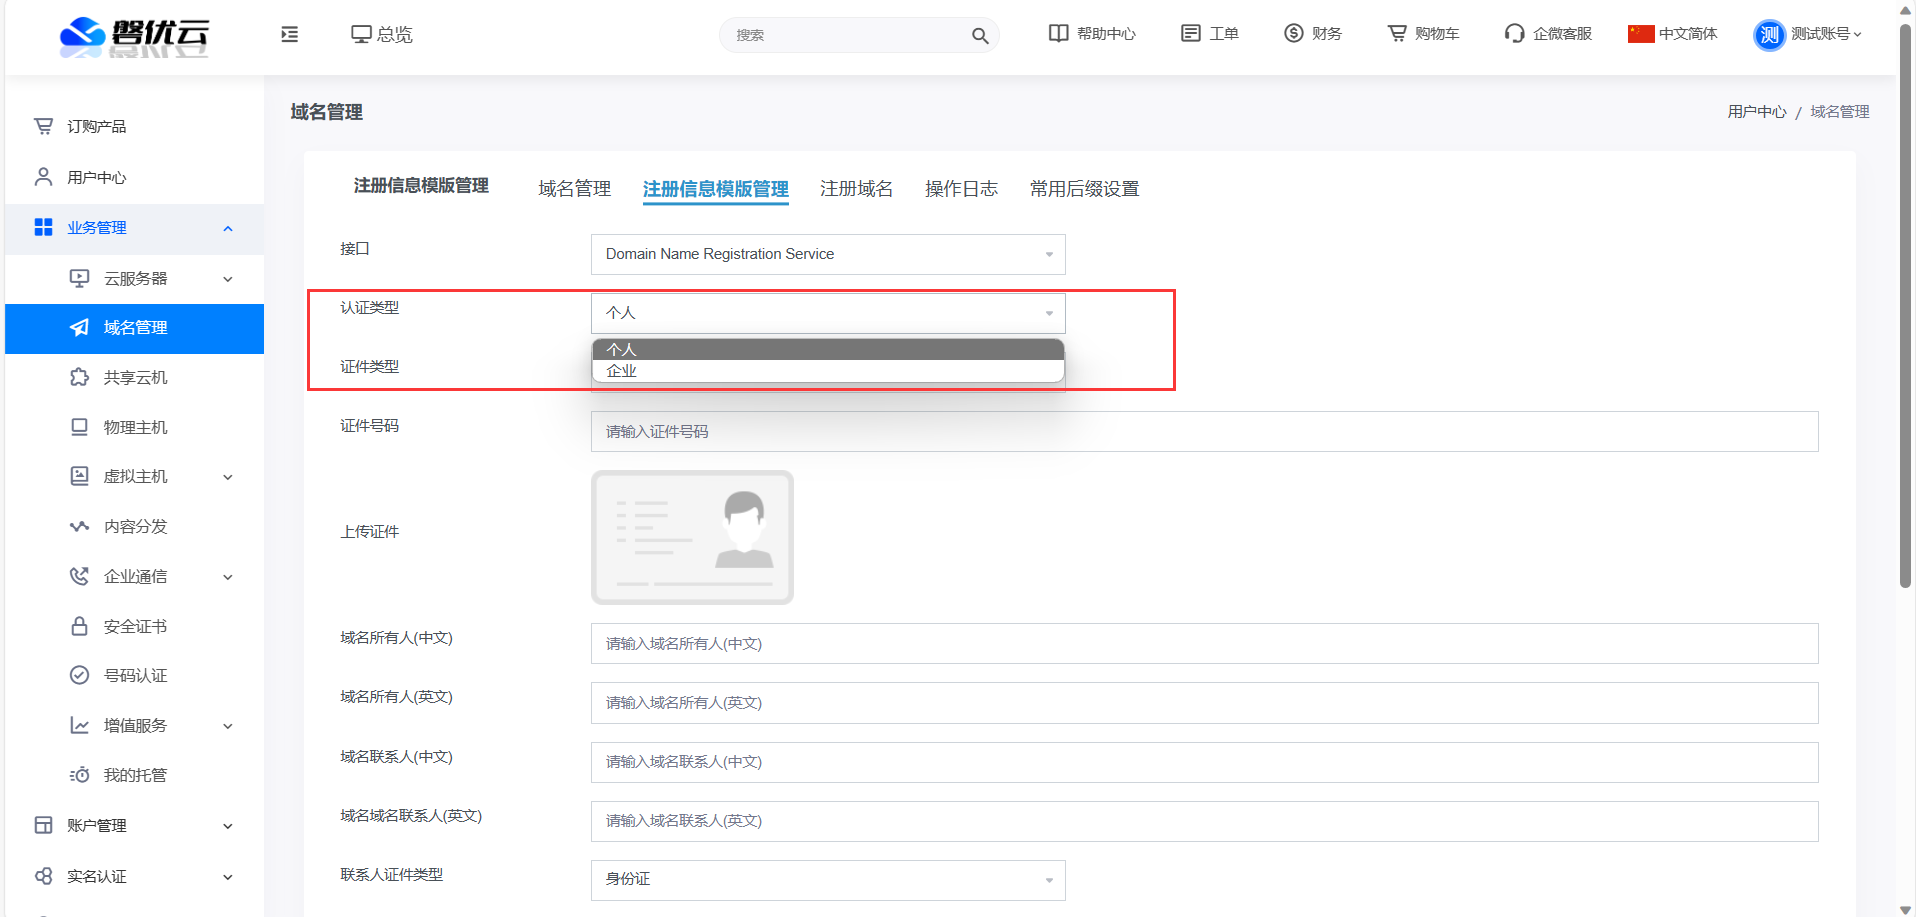Open the 财务 finance page
Screen dimensions: 1916x917
(1313, 34)
